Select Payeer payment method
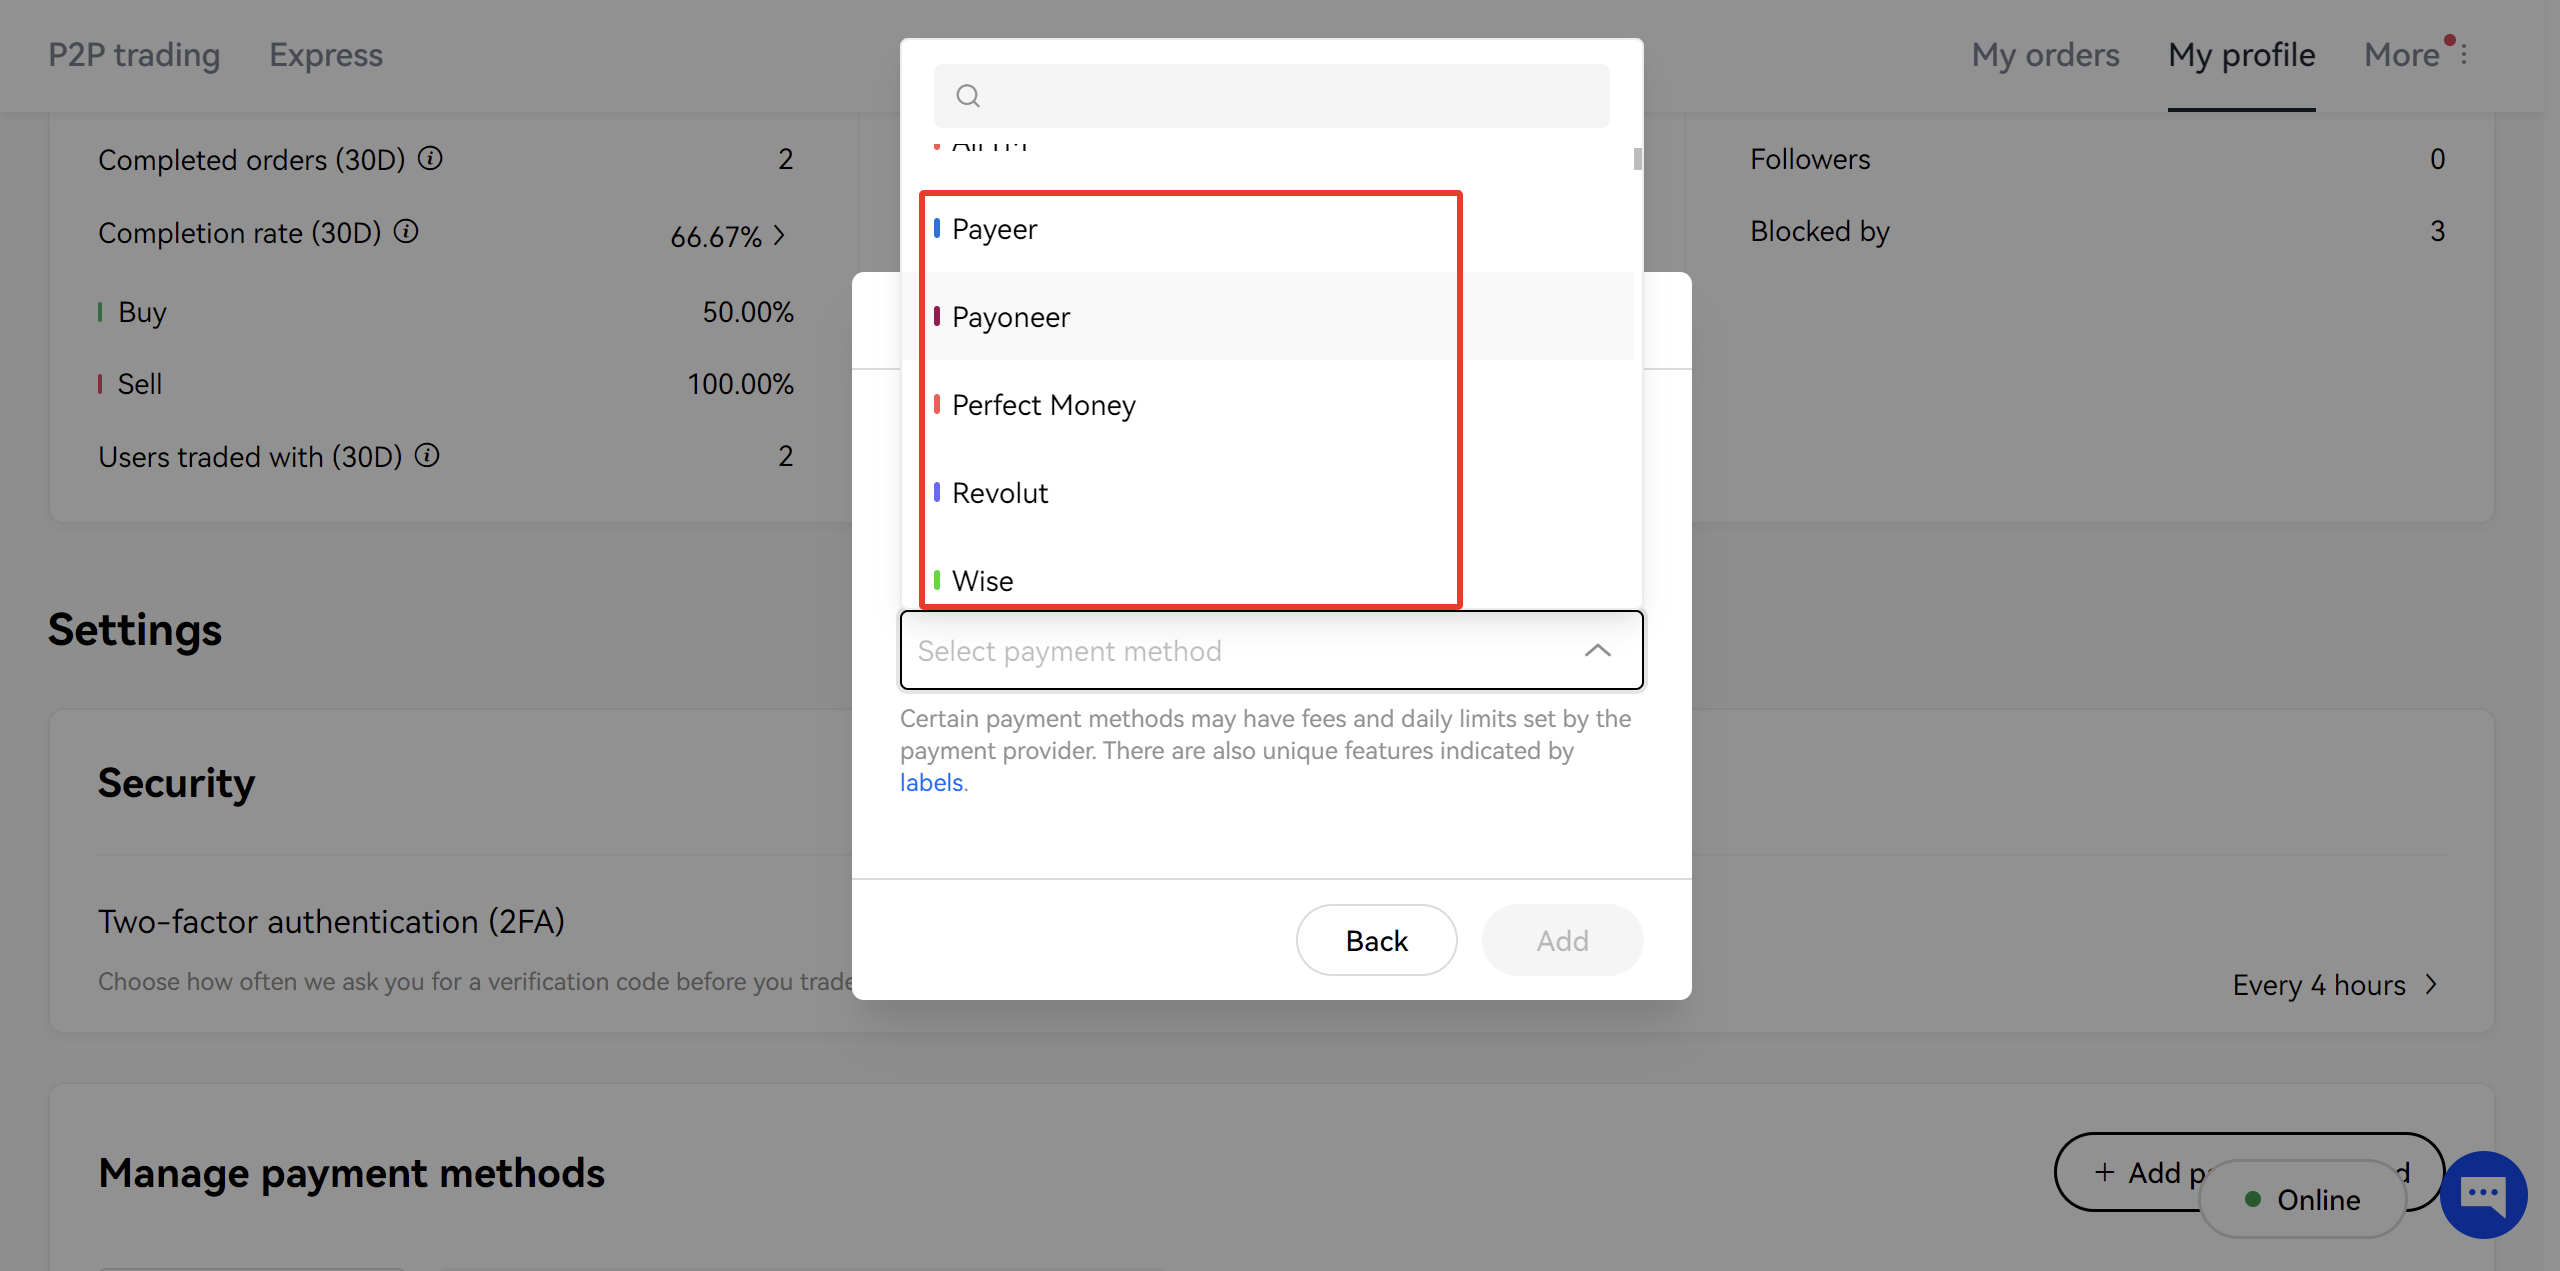The height and width of the screenshot is (1271, 2560). coord(1268,229)
